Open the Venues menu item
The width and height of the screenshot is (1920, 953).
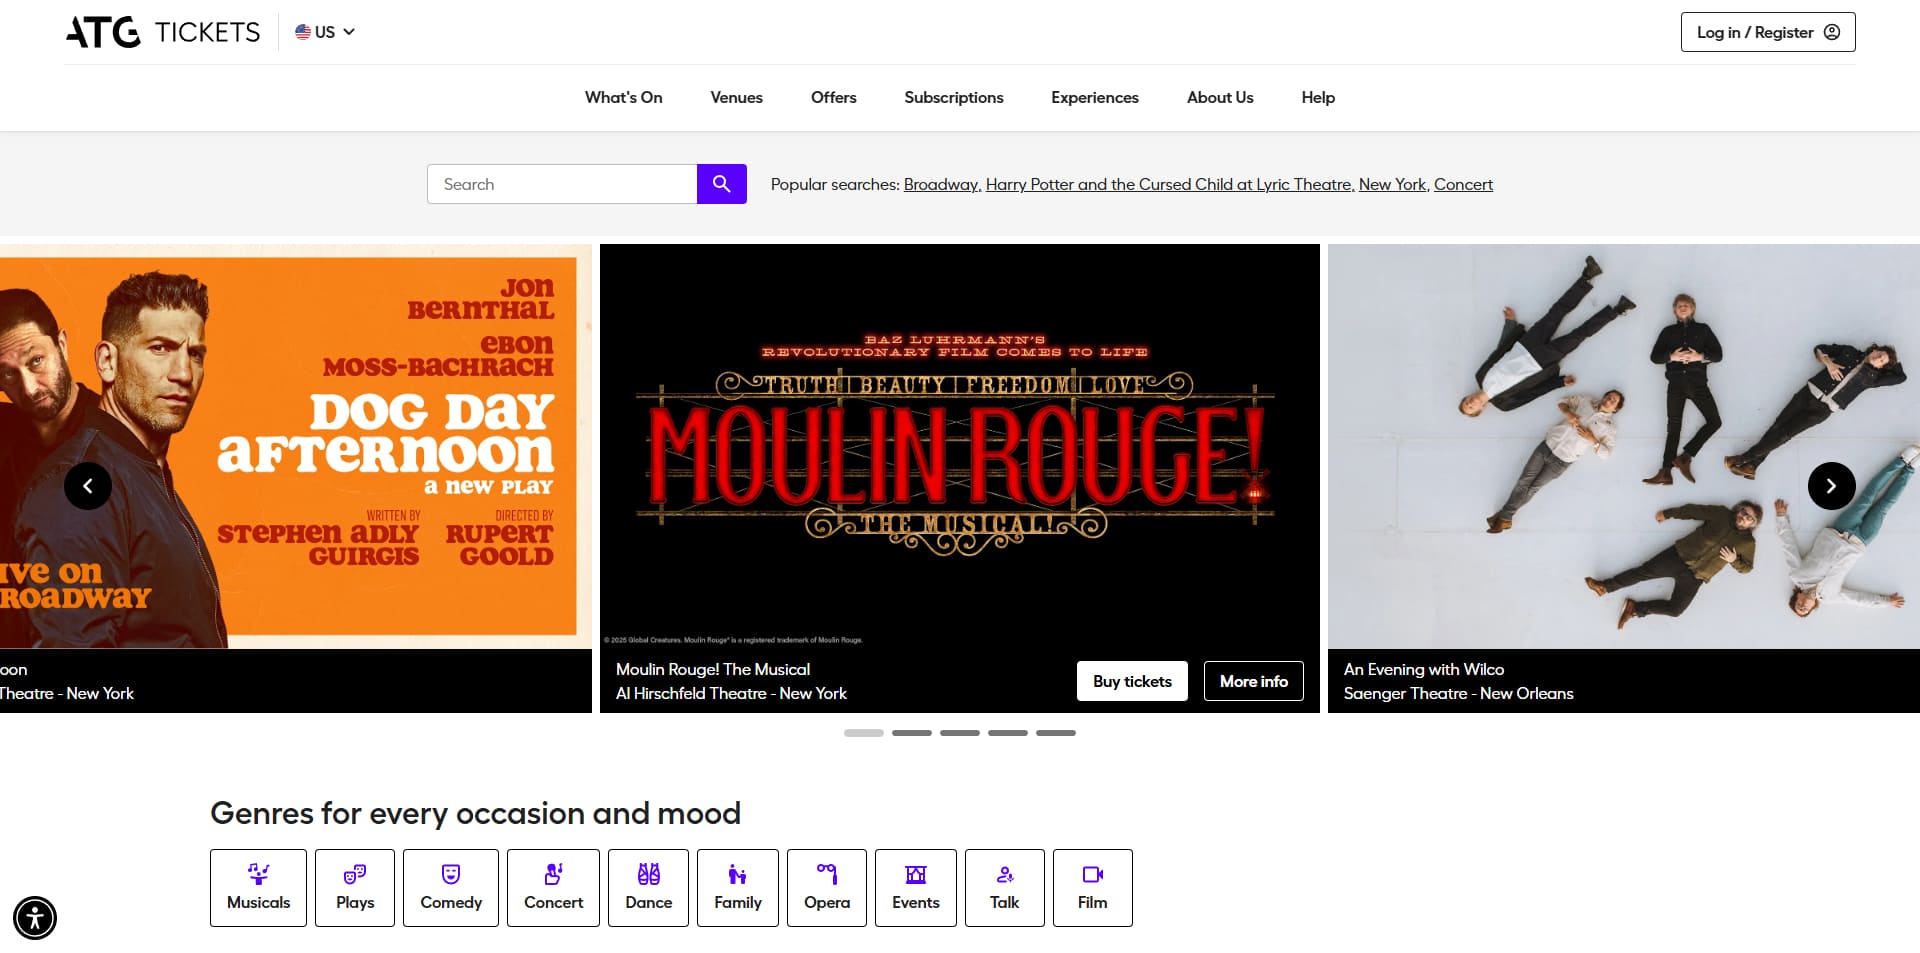coord(736,97)
